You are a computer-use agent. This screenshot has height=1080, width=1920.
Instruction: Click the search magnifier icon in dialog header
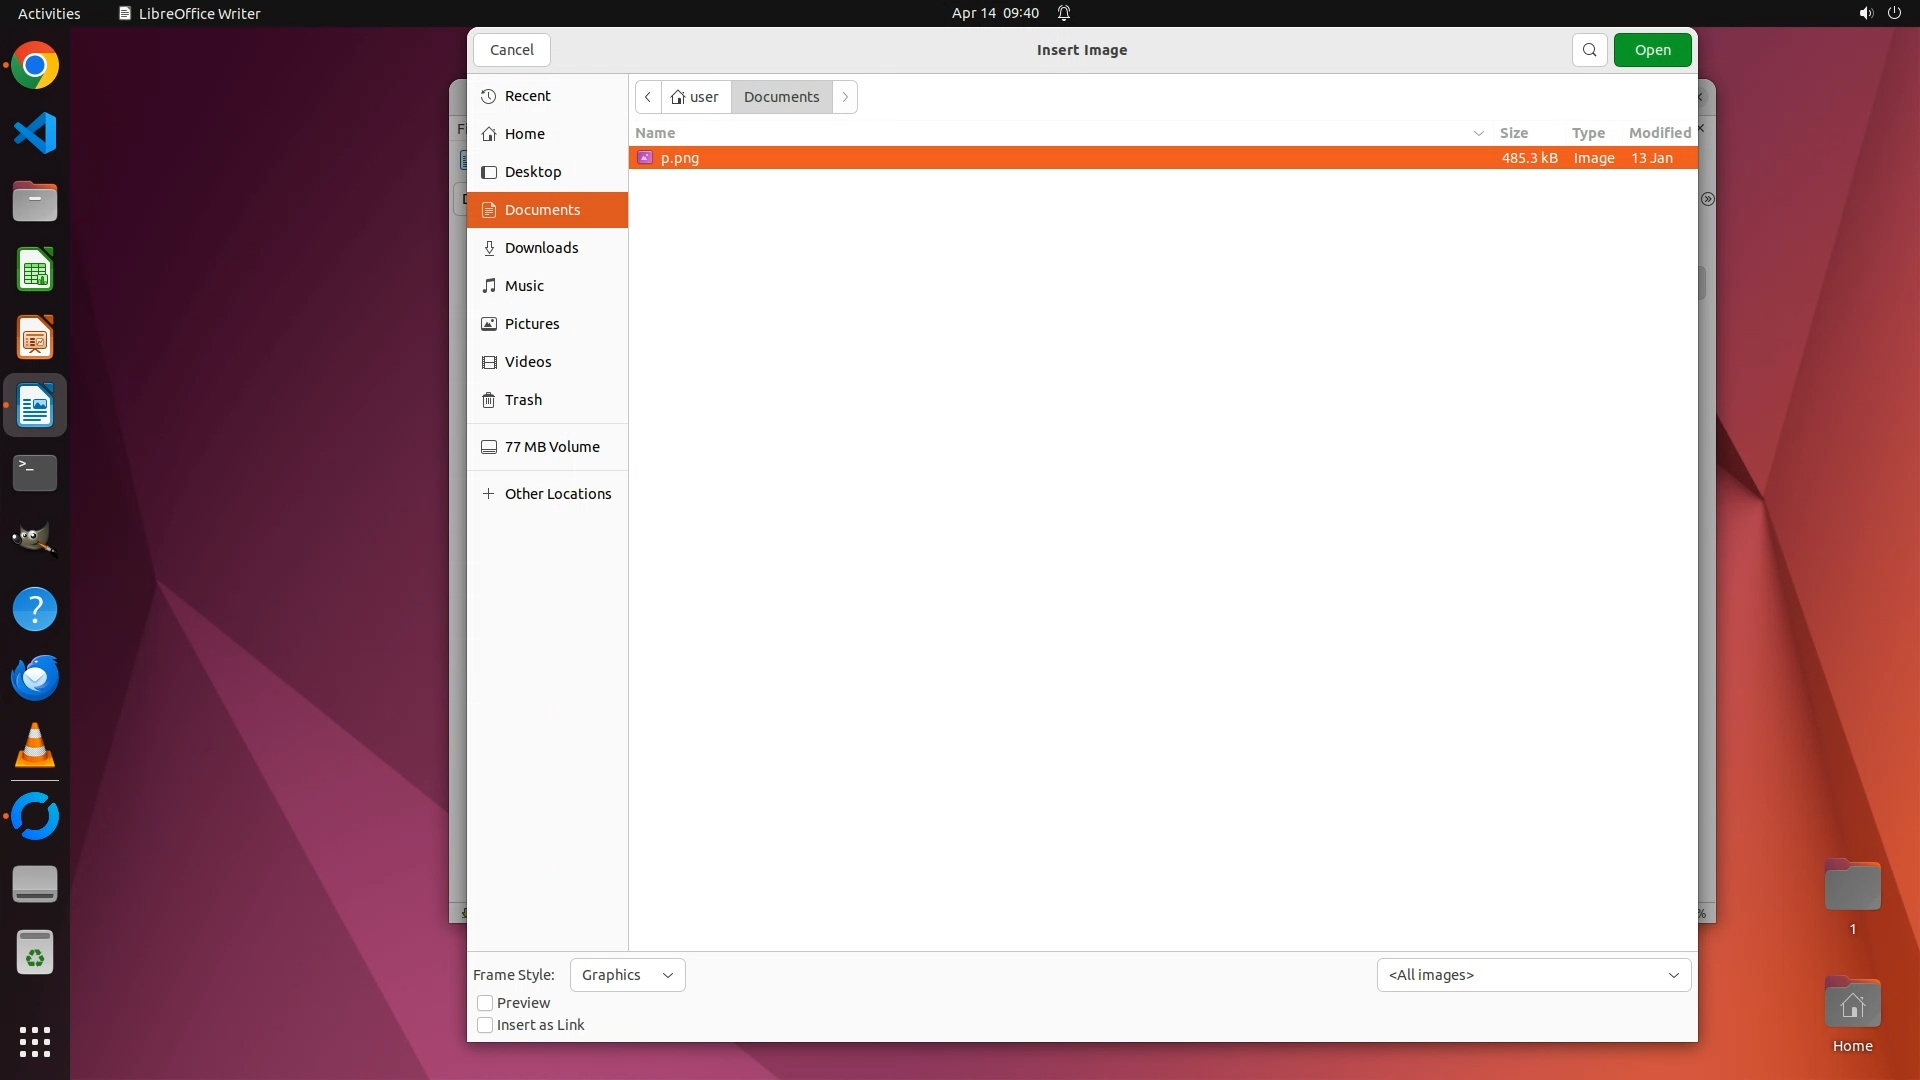(x=1589, y=50)
